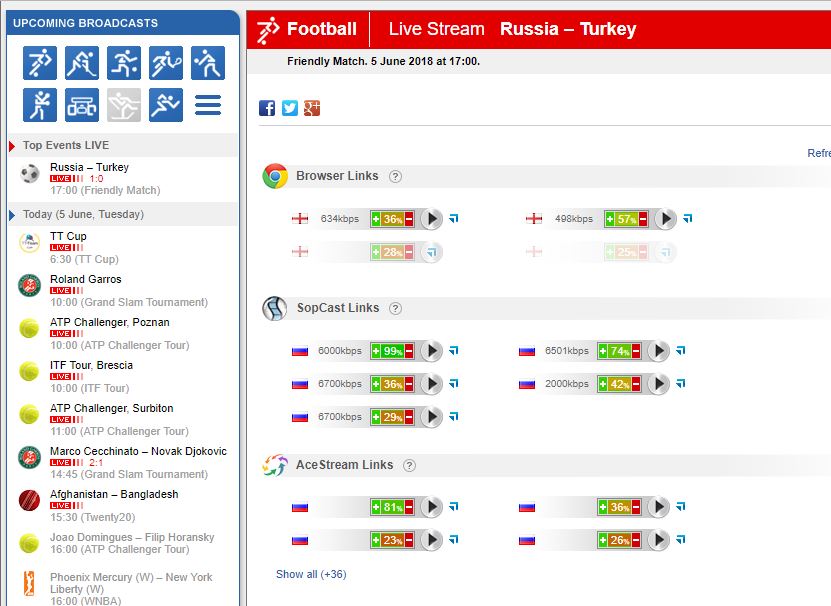
Task: Share the match on Facebook
Action: pos(267,108)
